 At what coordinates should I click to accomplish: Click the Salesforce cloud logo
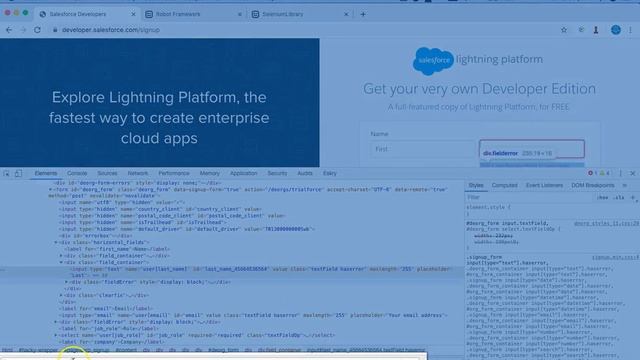pyautogui.click(x=433, y=61)
